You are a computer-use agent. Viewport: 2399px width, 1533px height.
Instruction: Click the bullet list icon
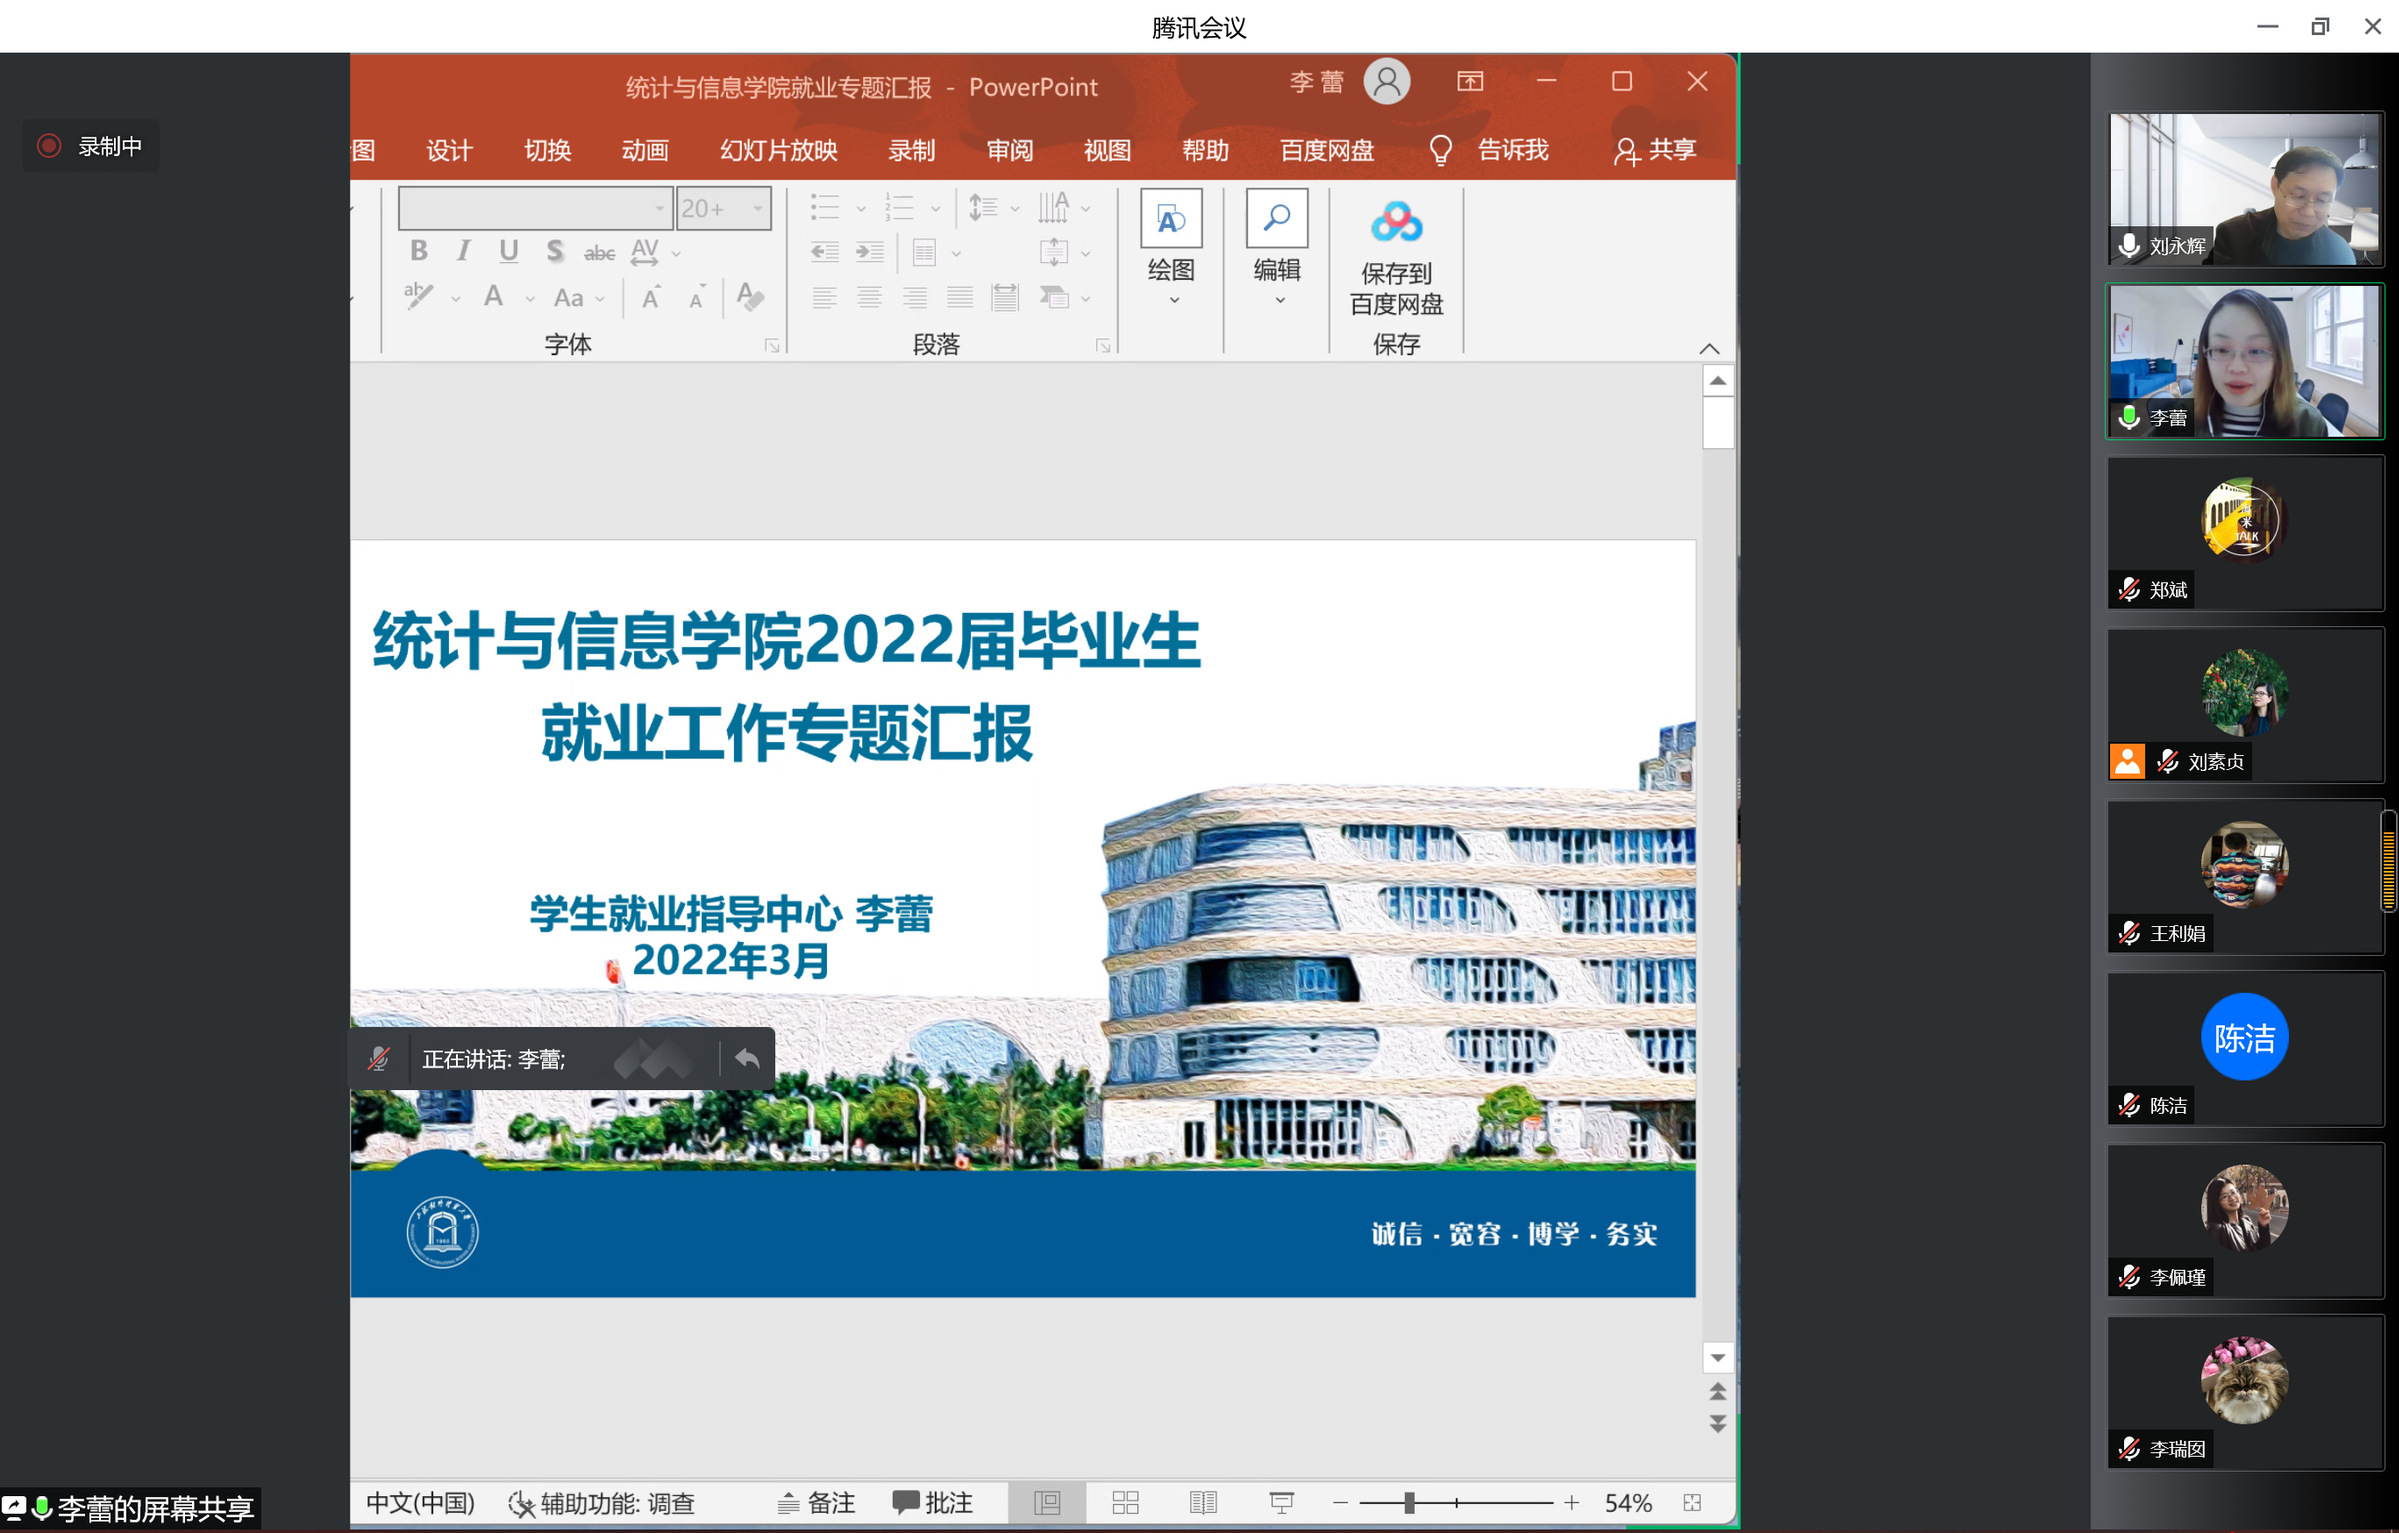click(x=825, y=208)
